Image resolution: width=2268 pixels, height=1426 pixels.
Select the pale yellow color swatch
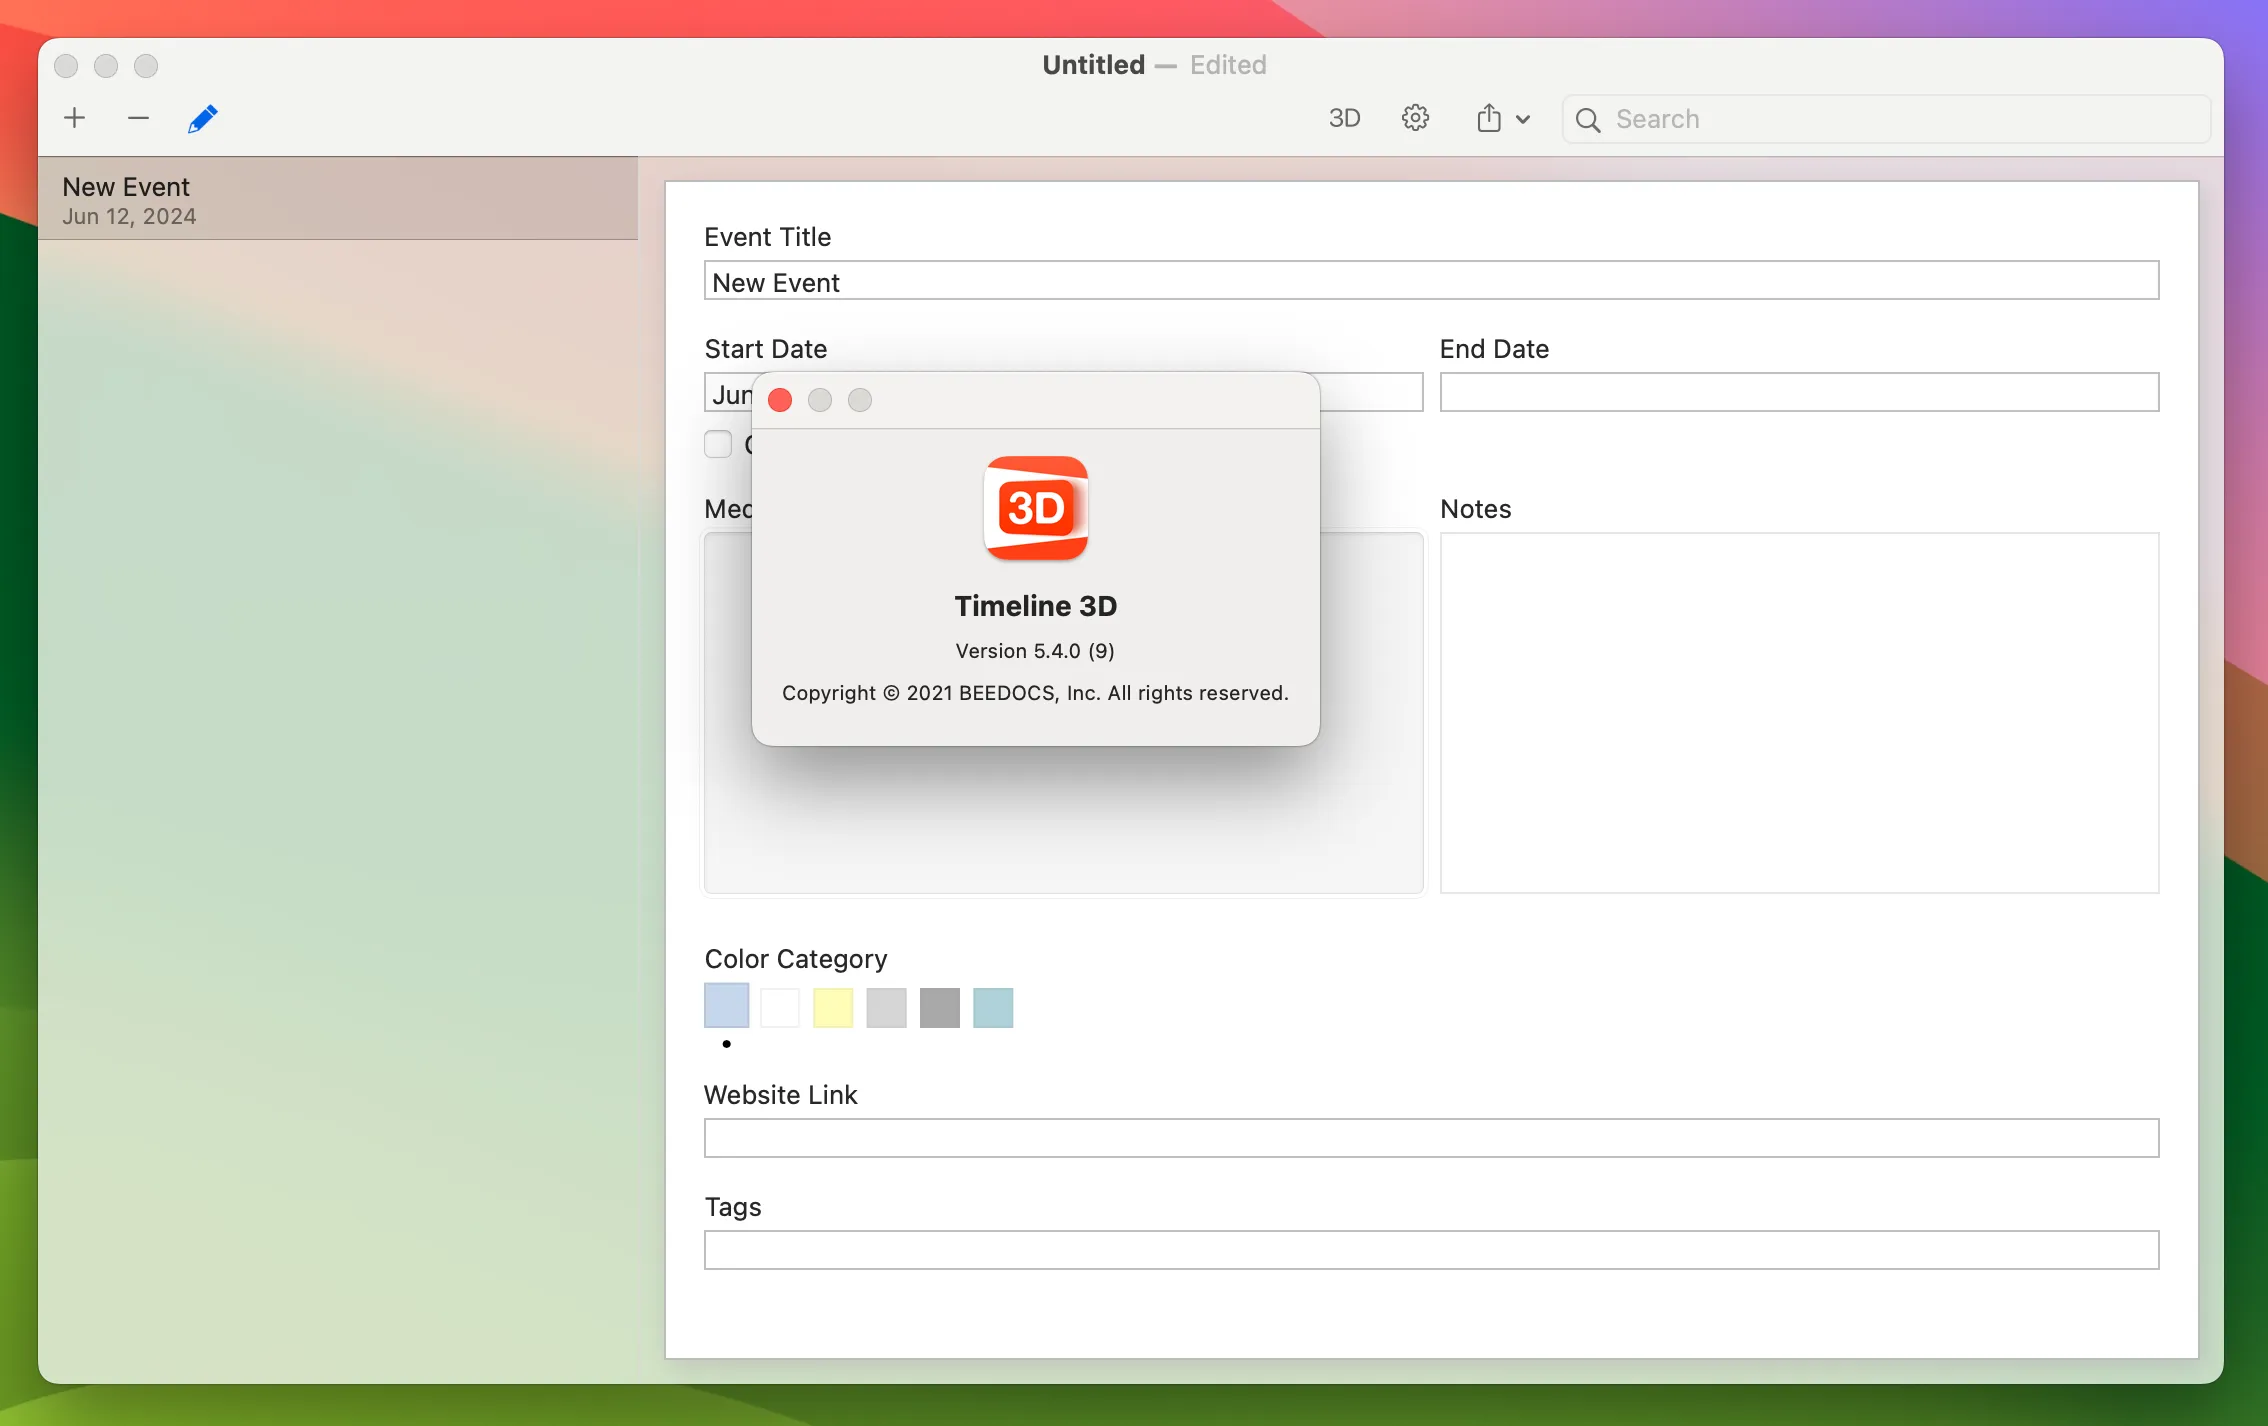pyautogui.click(x=833, y=1008)
